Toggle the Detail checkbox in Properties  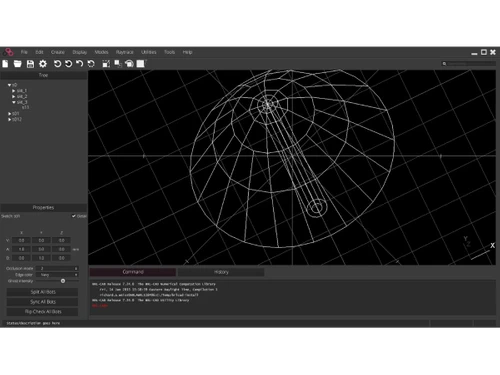[x=74, y=216]
